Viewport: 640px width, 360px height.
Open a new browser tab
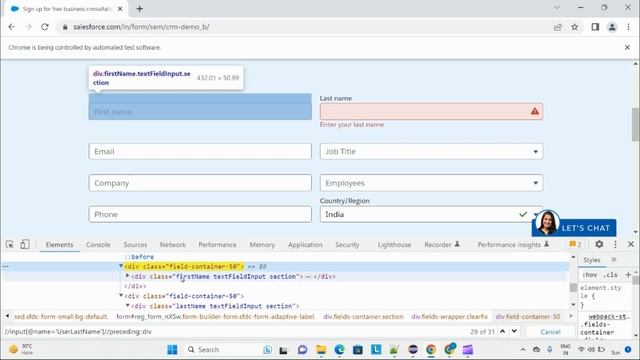click(x=140, y=9)
